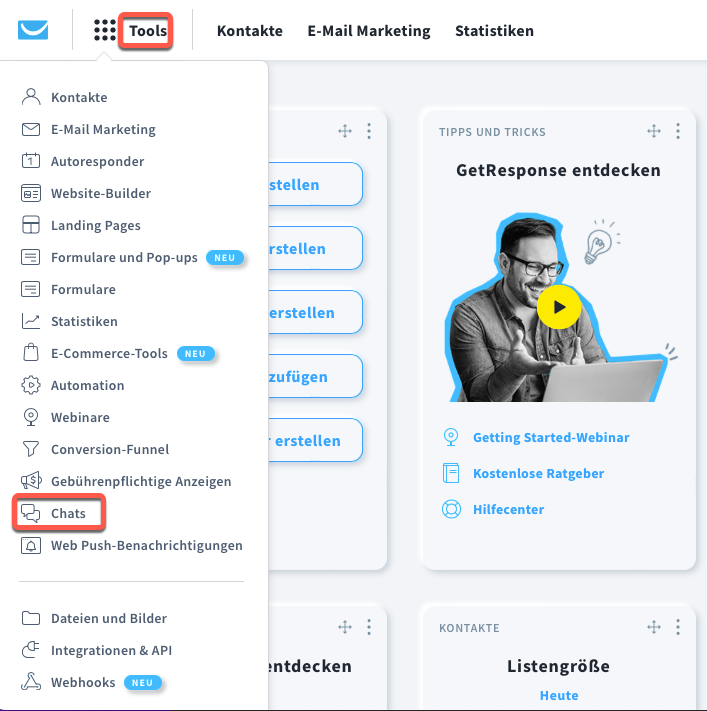Open Landing Pages in the tools list
This screenshot has height=711, width=707.
click(x=81, y=225)
